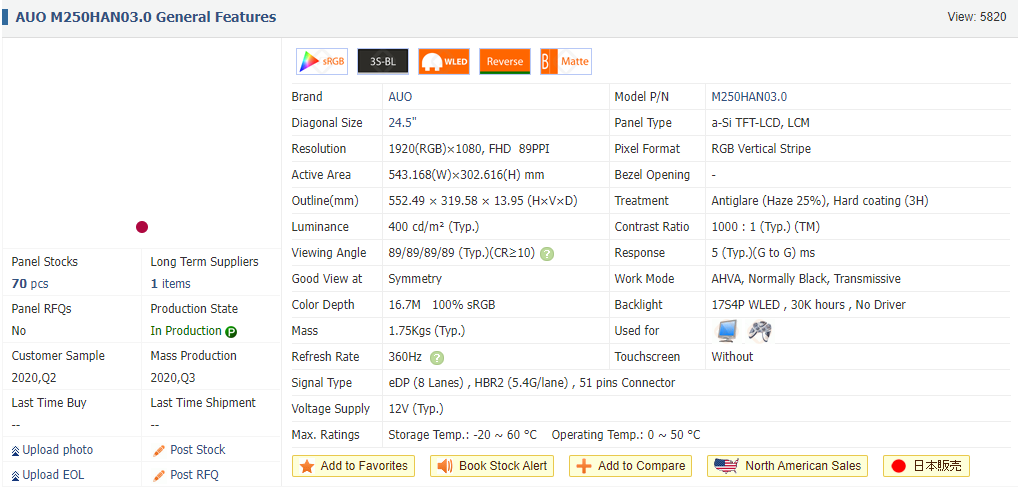Screen dimensions: 1018x487
Task: Click the Post Stock pencil icon
Action: pyautogui.click(x=158, y=451)
